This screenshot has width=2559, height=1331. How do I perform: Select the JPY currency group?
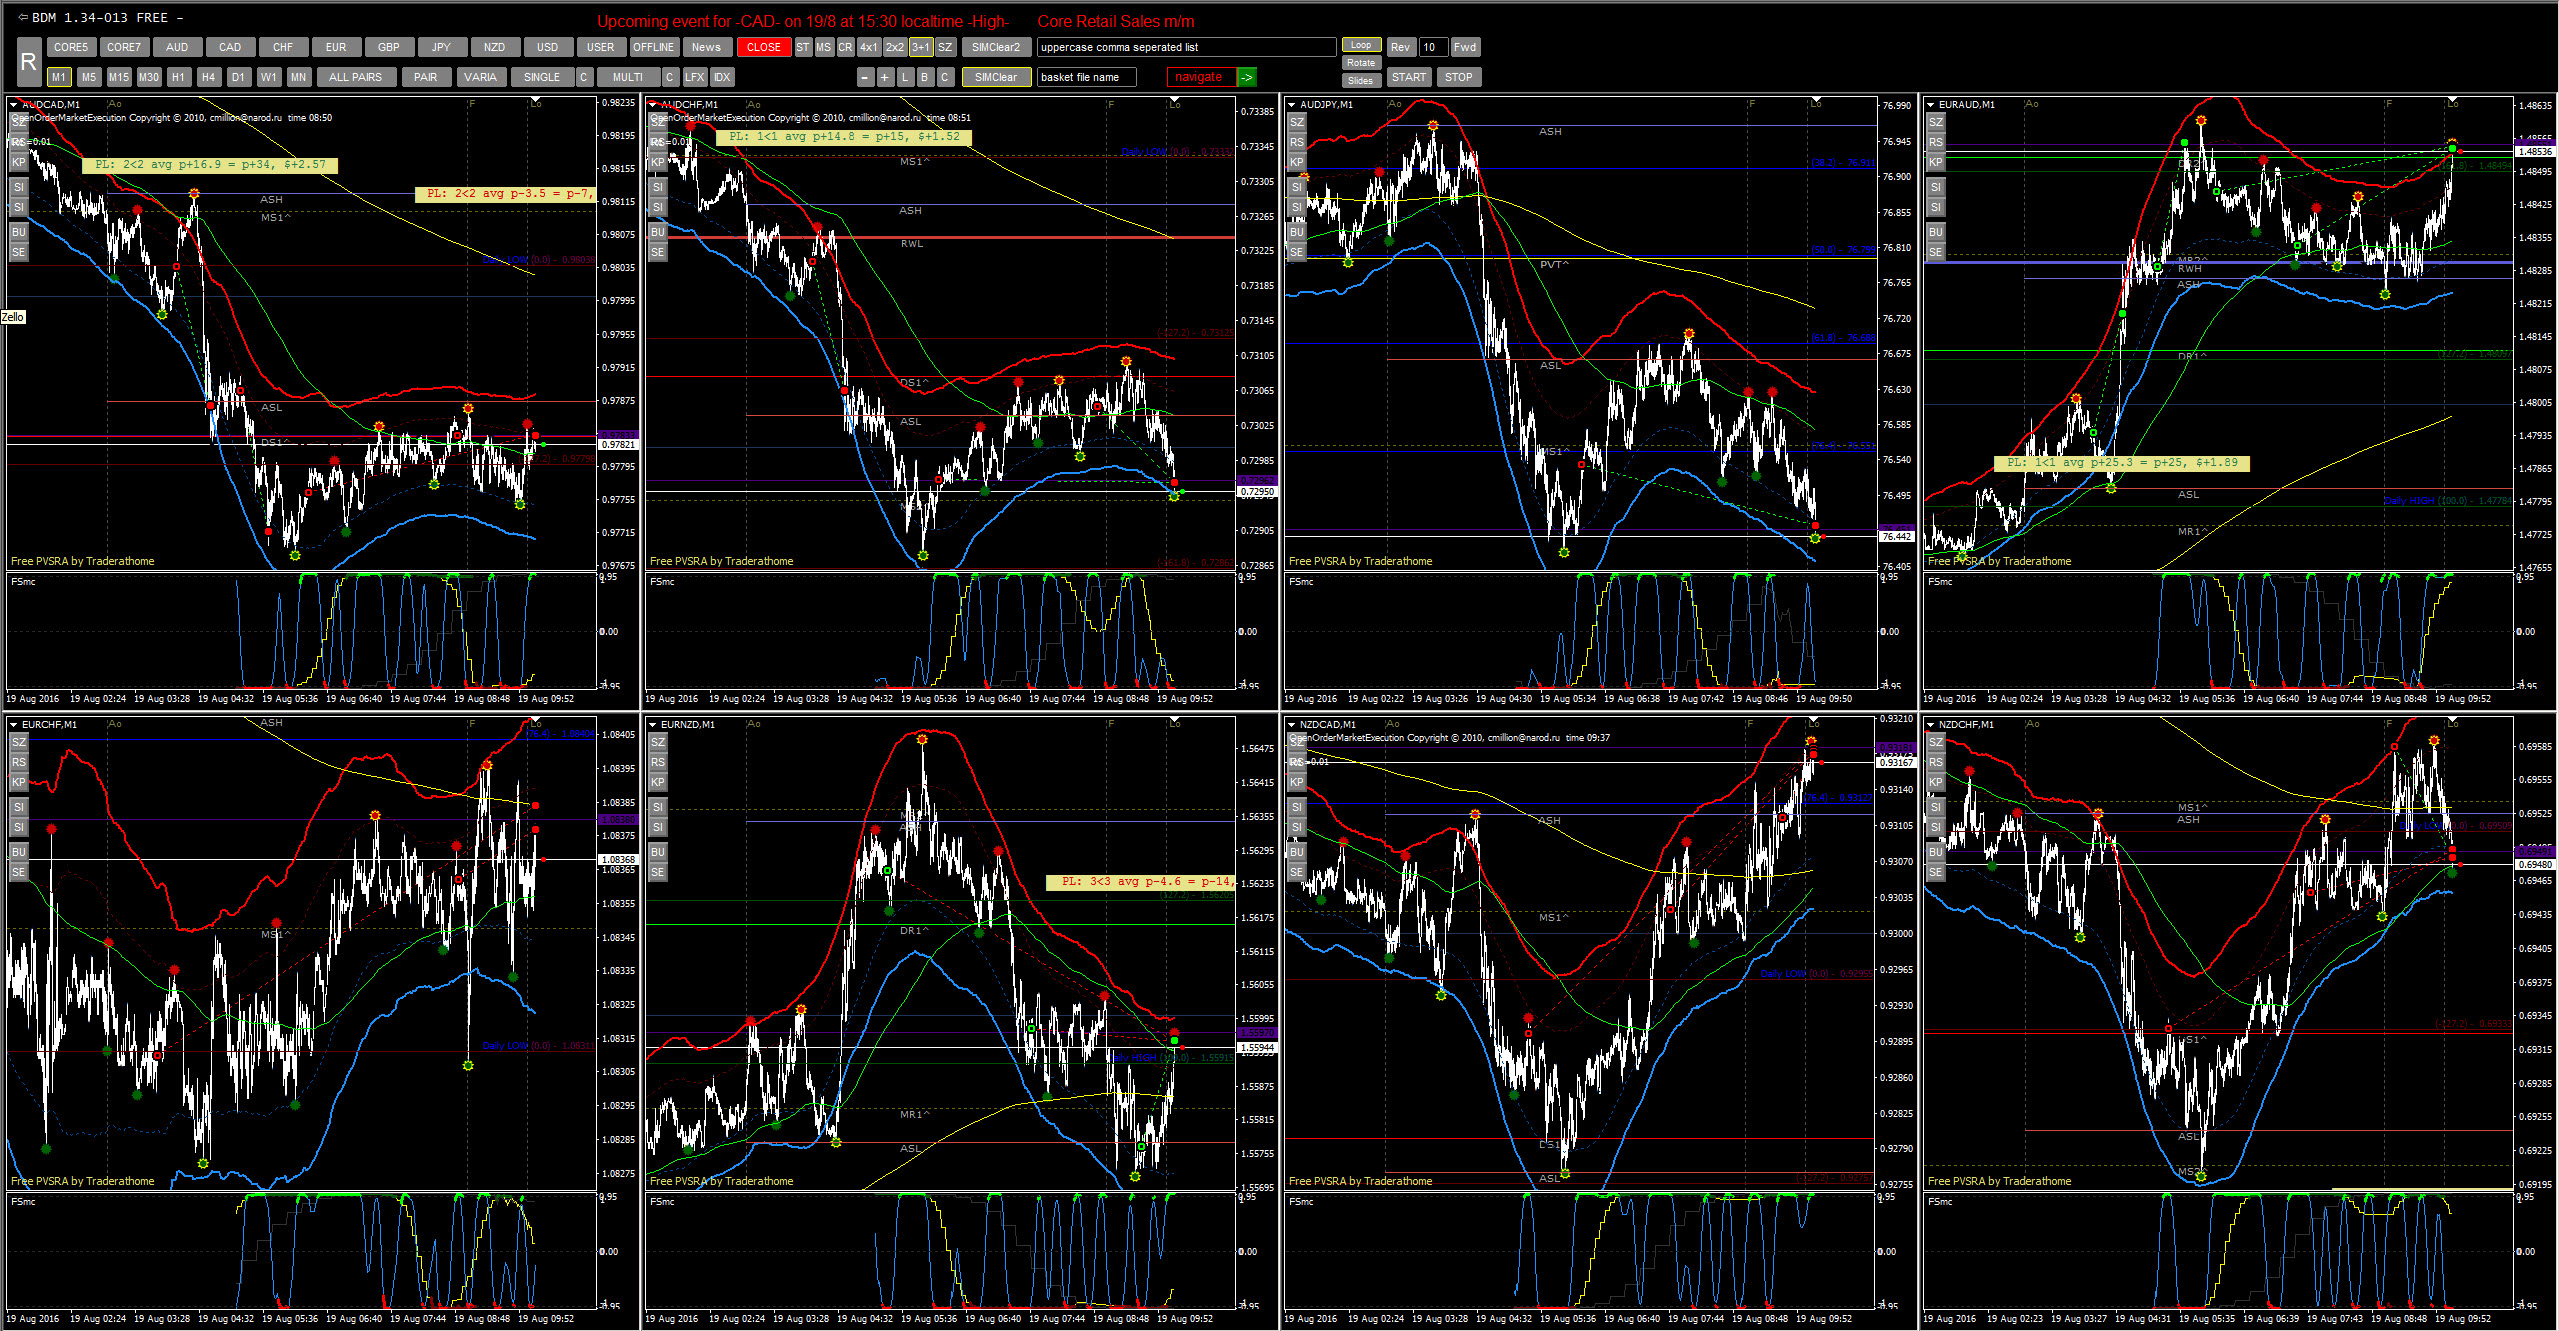441,47
